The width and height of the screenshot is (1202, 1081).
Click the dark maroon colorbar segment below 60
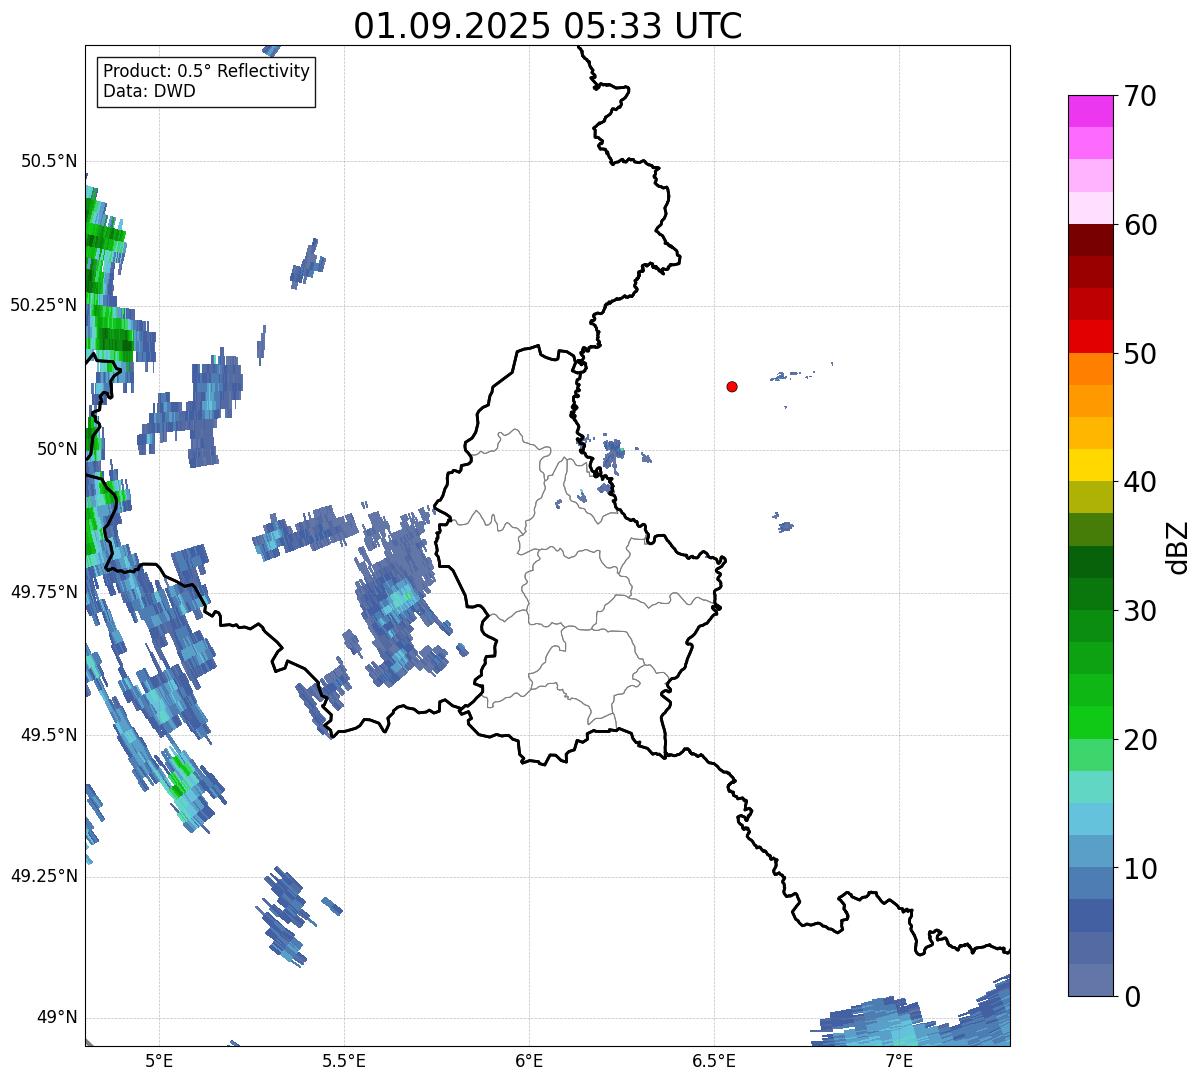[x=1090, y=240]
